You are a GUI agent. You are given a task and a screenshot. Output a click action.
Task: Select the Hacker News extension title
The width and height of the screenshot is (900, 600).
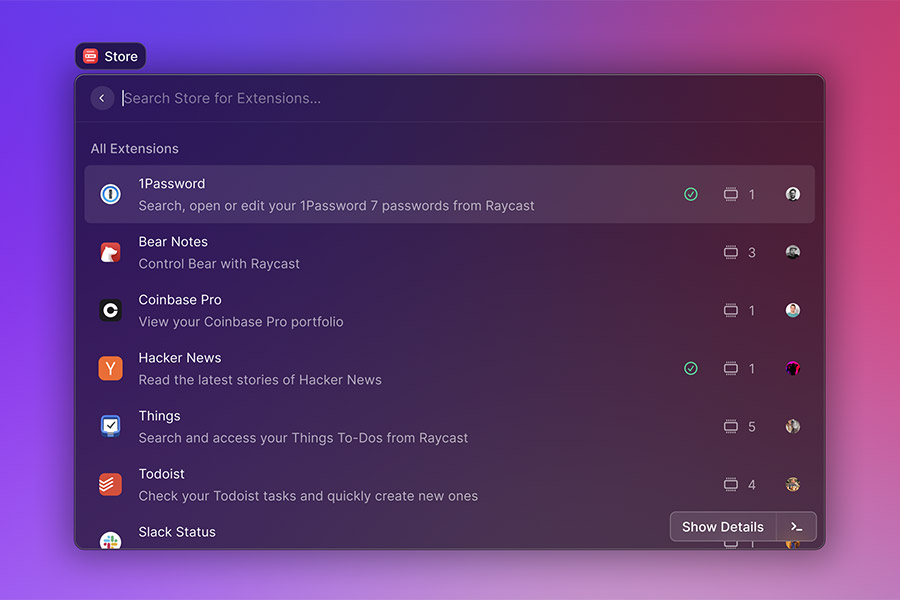coord(180,358)
